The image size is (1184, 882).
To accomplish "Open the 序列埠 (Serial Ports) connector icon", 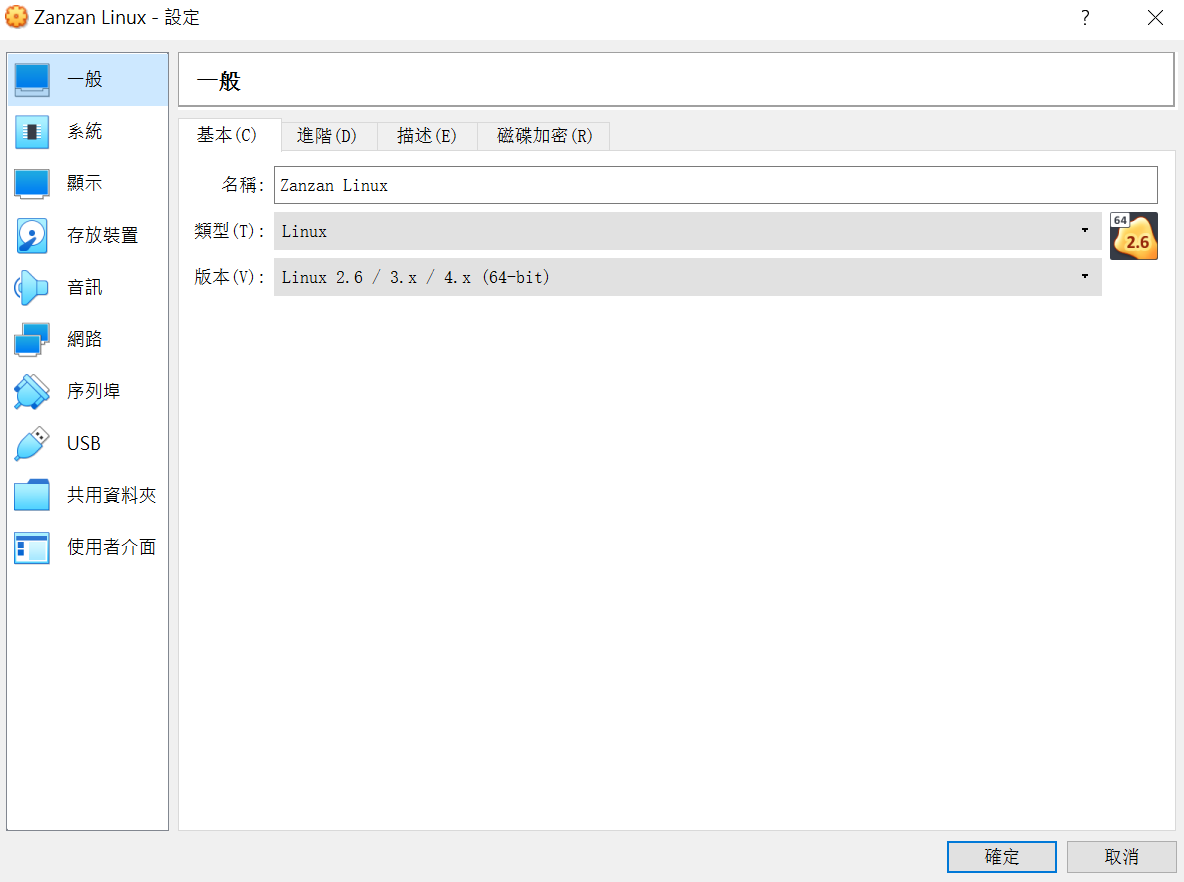I will [32, 391].
